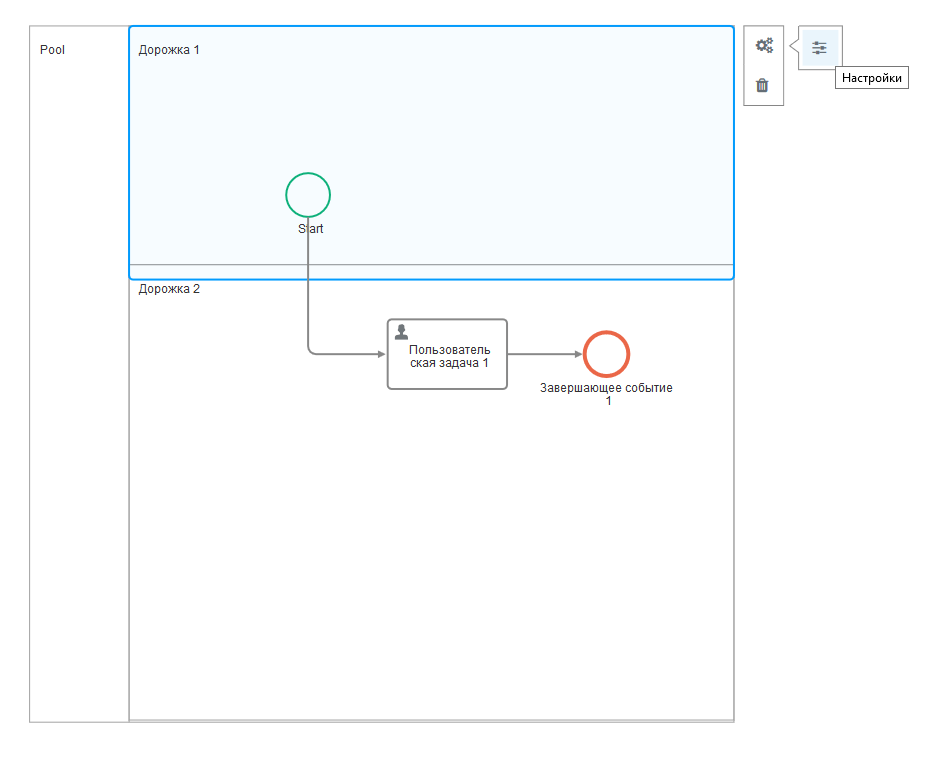Select the Пользовательская задача 1 task

point(447,354)
